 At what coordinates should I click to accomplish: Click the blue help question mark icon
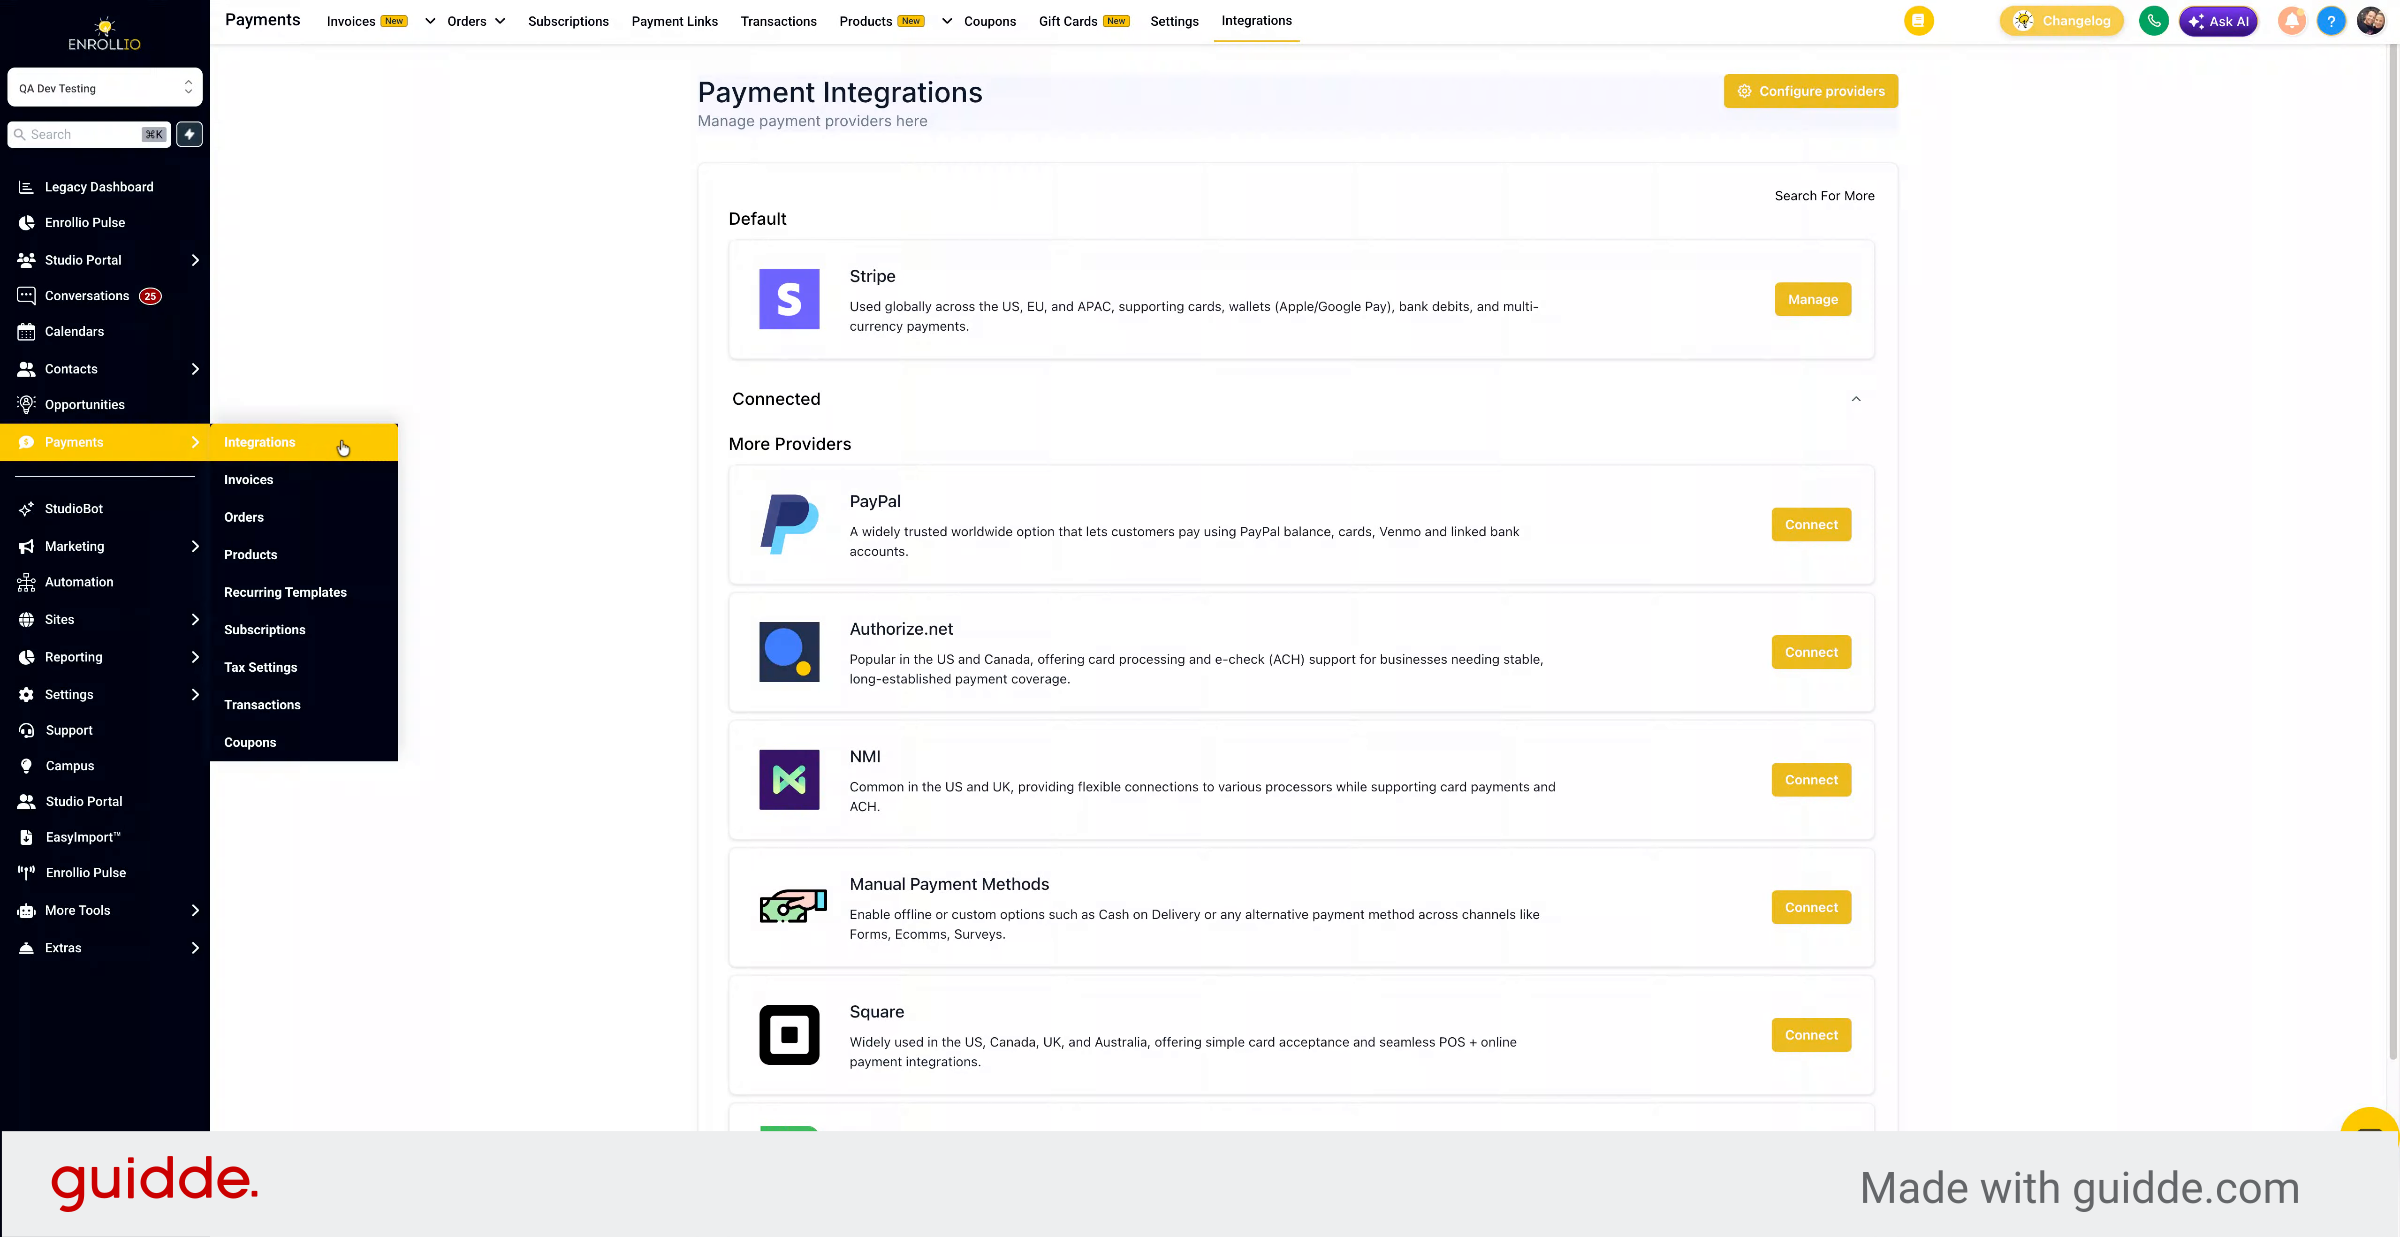tap(2331, 21)
